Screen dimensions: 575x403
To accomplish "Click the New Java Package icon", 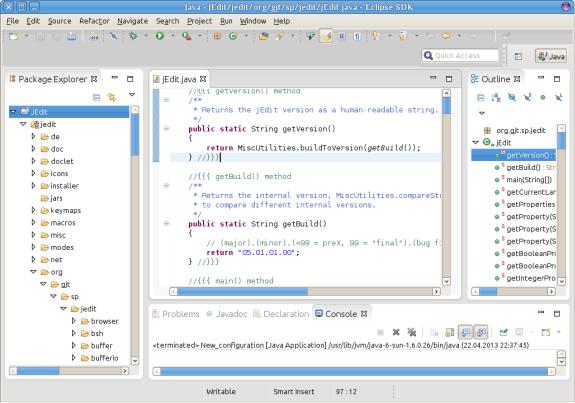I will click(217, 36).
